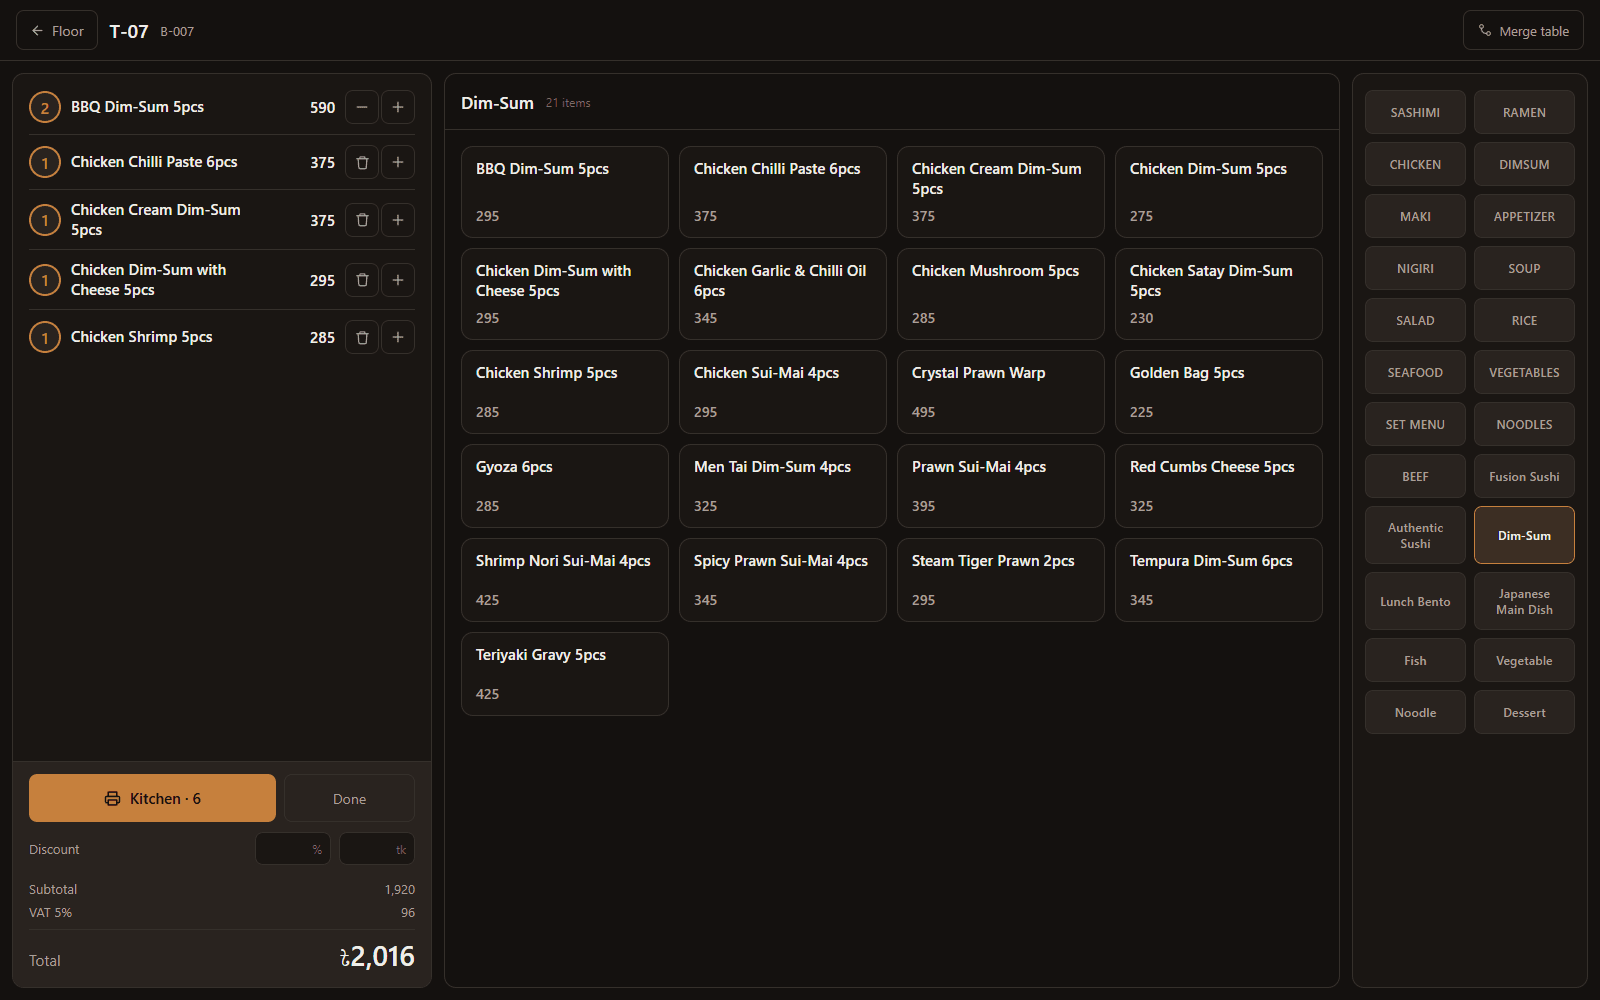
Task: Trash the Chicken Dim-Sum with Cheese order line
Action: coord(362,280)
